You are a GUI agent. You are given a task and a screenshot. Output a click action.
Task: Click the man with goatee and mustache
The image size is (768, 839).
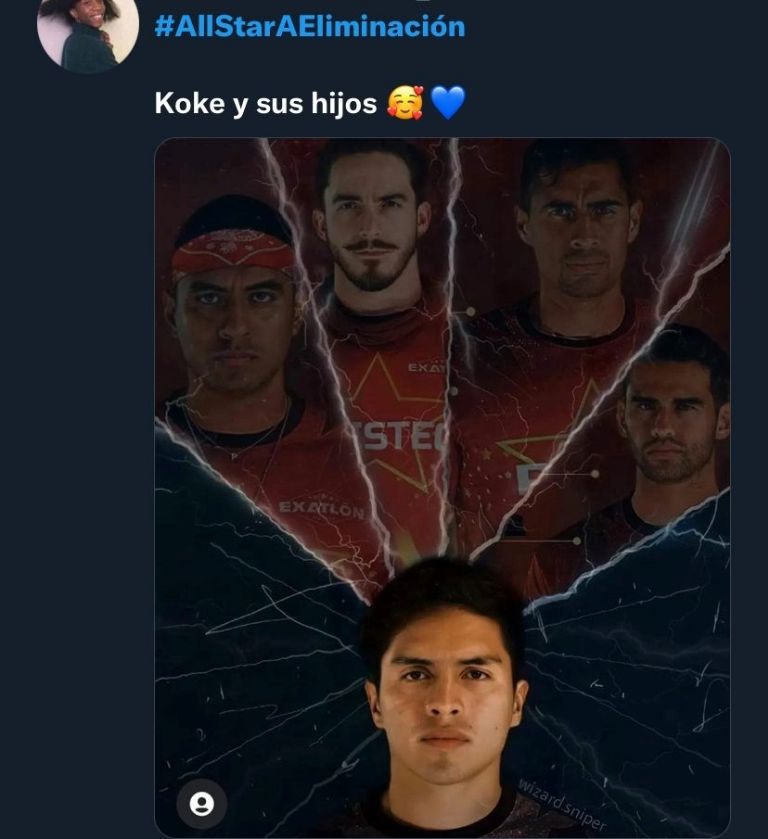coord(373,230)
